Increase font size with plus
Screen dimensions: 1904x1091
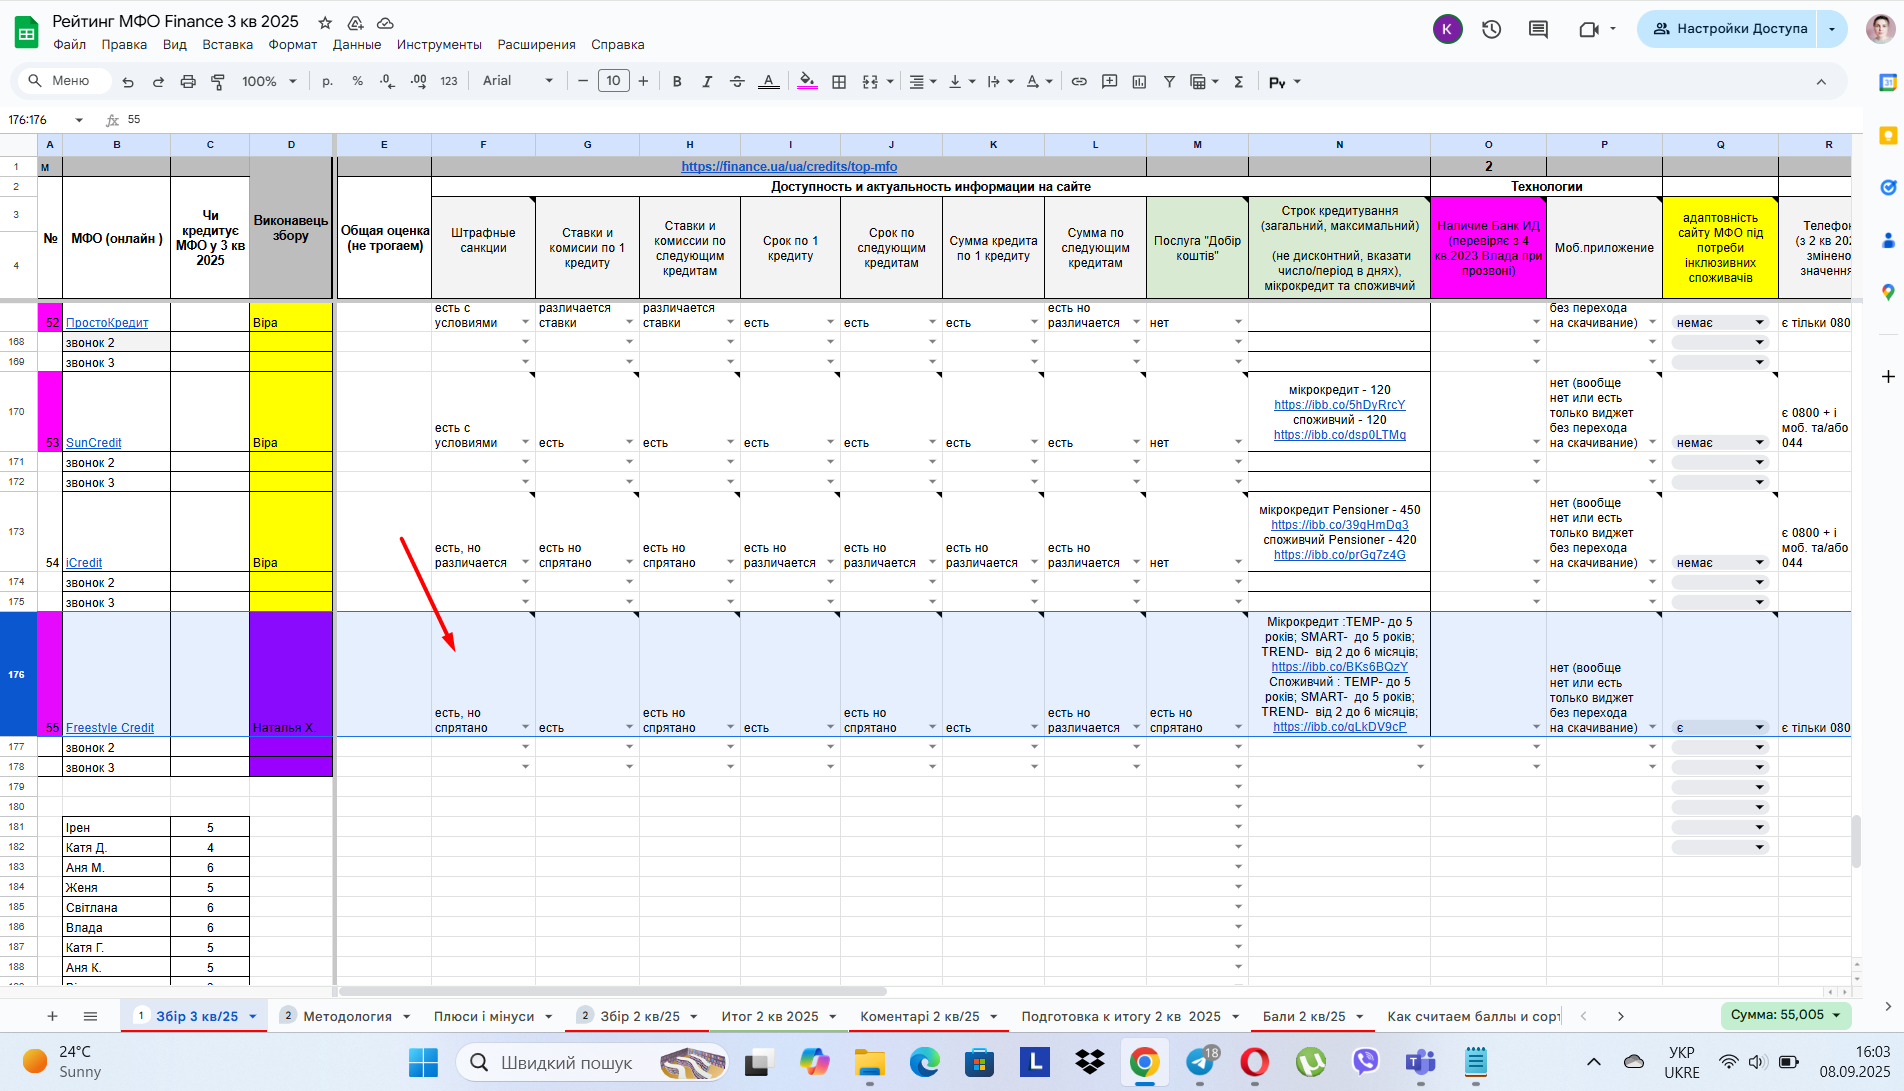(643, 81)
